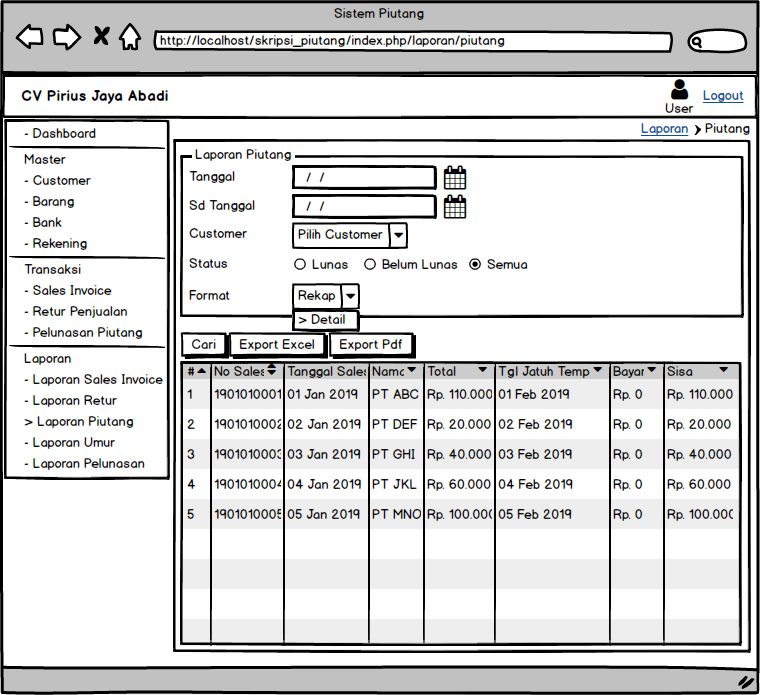Open Laporan Umur report

70,442
